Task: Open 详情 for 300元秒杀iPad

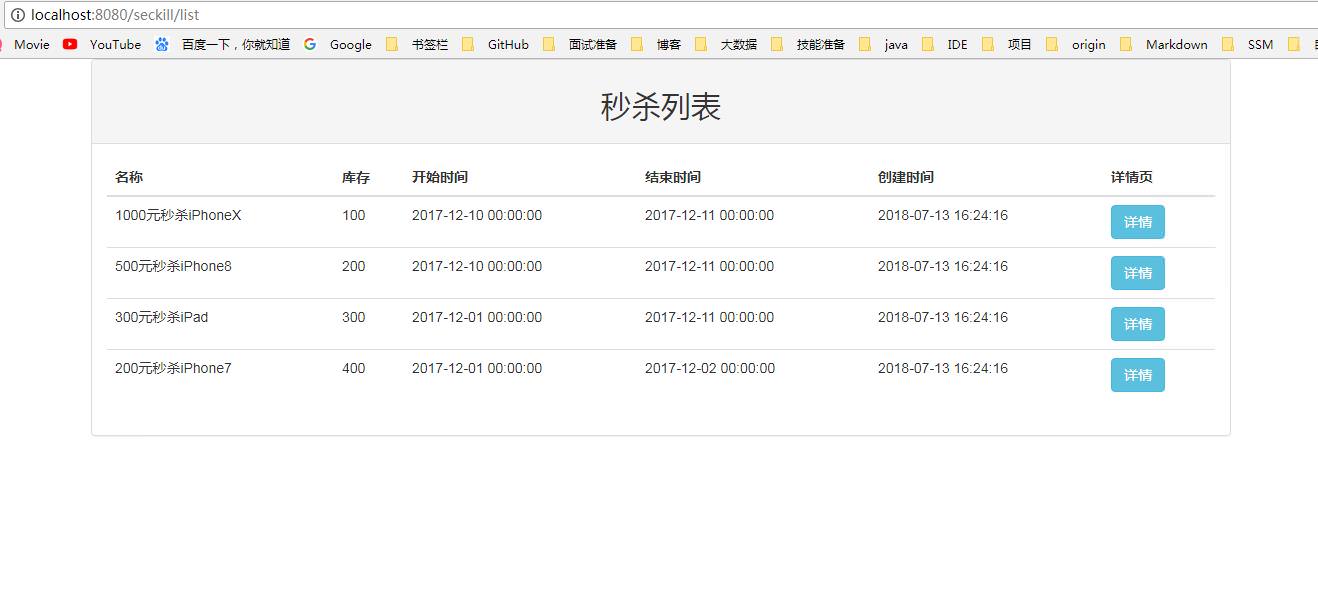Action: click(x=1138, y=324)
